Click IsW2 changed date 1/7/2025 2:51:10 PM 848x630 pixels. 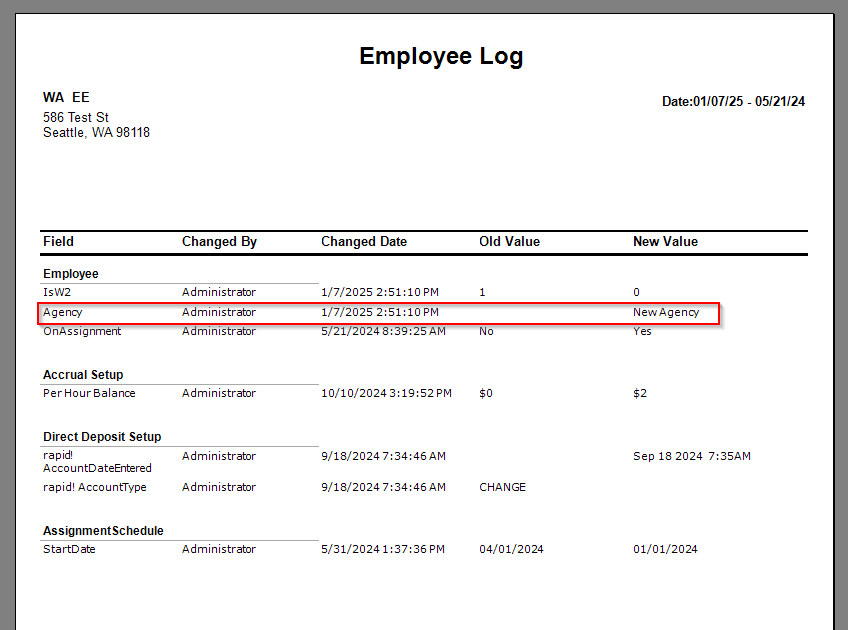[x=380, y=292]
